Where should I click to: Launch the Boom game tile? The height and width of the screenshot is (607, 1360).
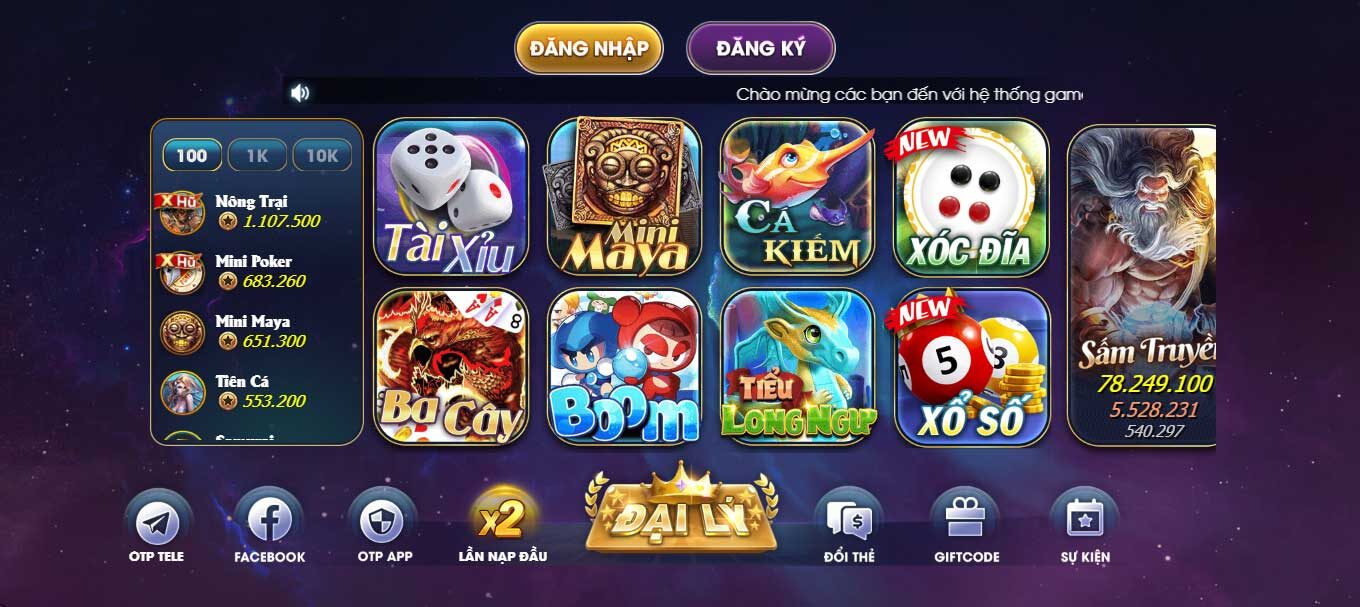[x=624, y=367]
